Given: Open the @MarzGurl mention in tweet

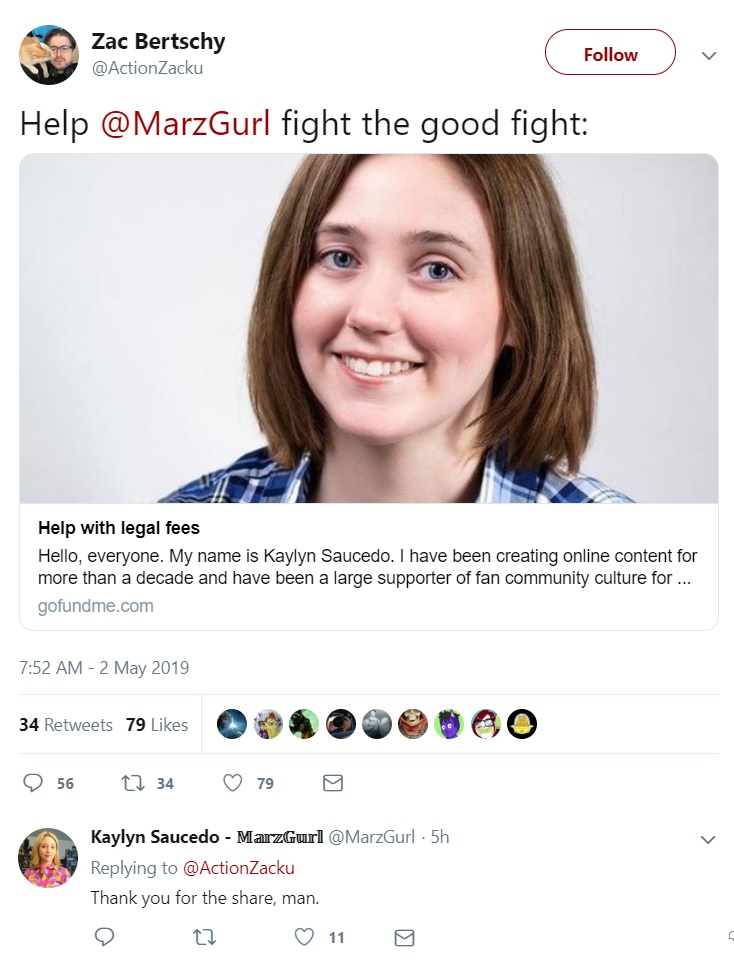Looking at the screenshot, I should coord(185,123).
